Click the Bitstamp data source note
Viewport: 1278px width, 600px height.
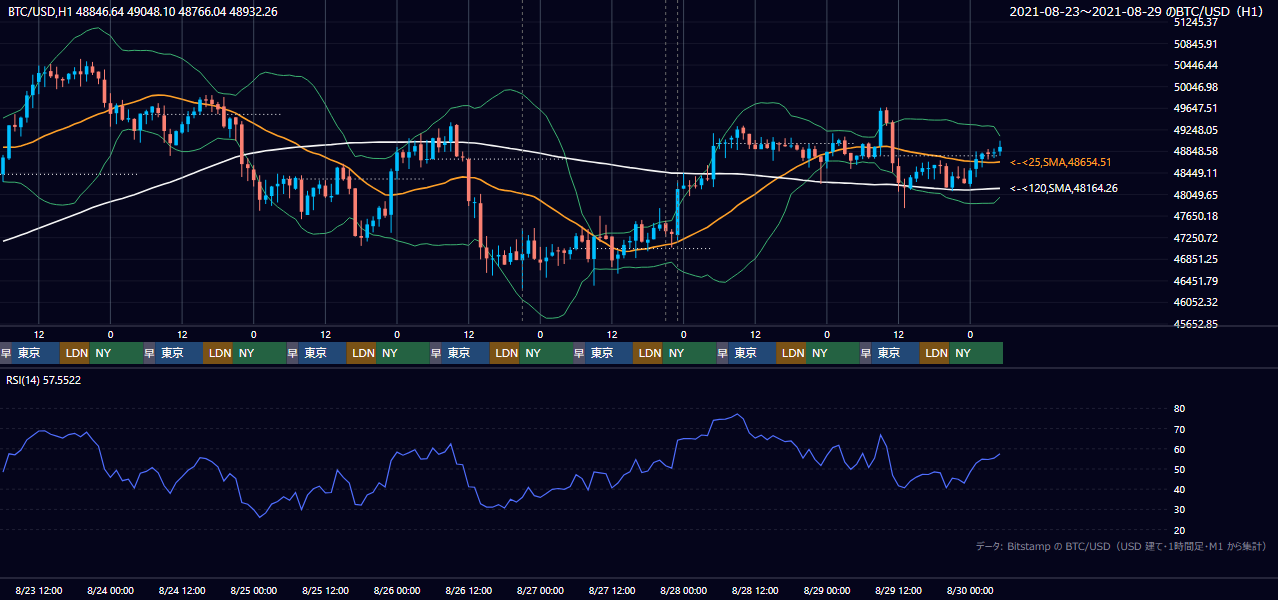[1120, 546]
